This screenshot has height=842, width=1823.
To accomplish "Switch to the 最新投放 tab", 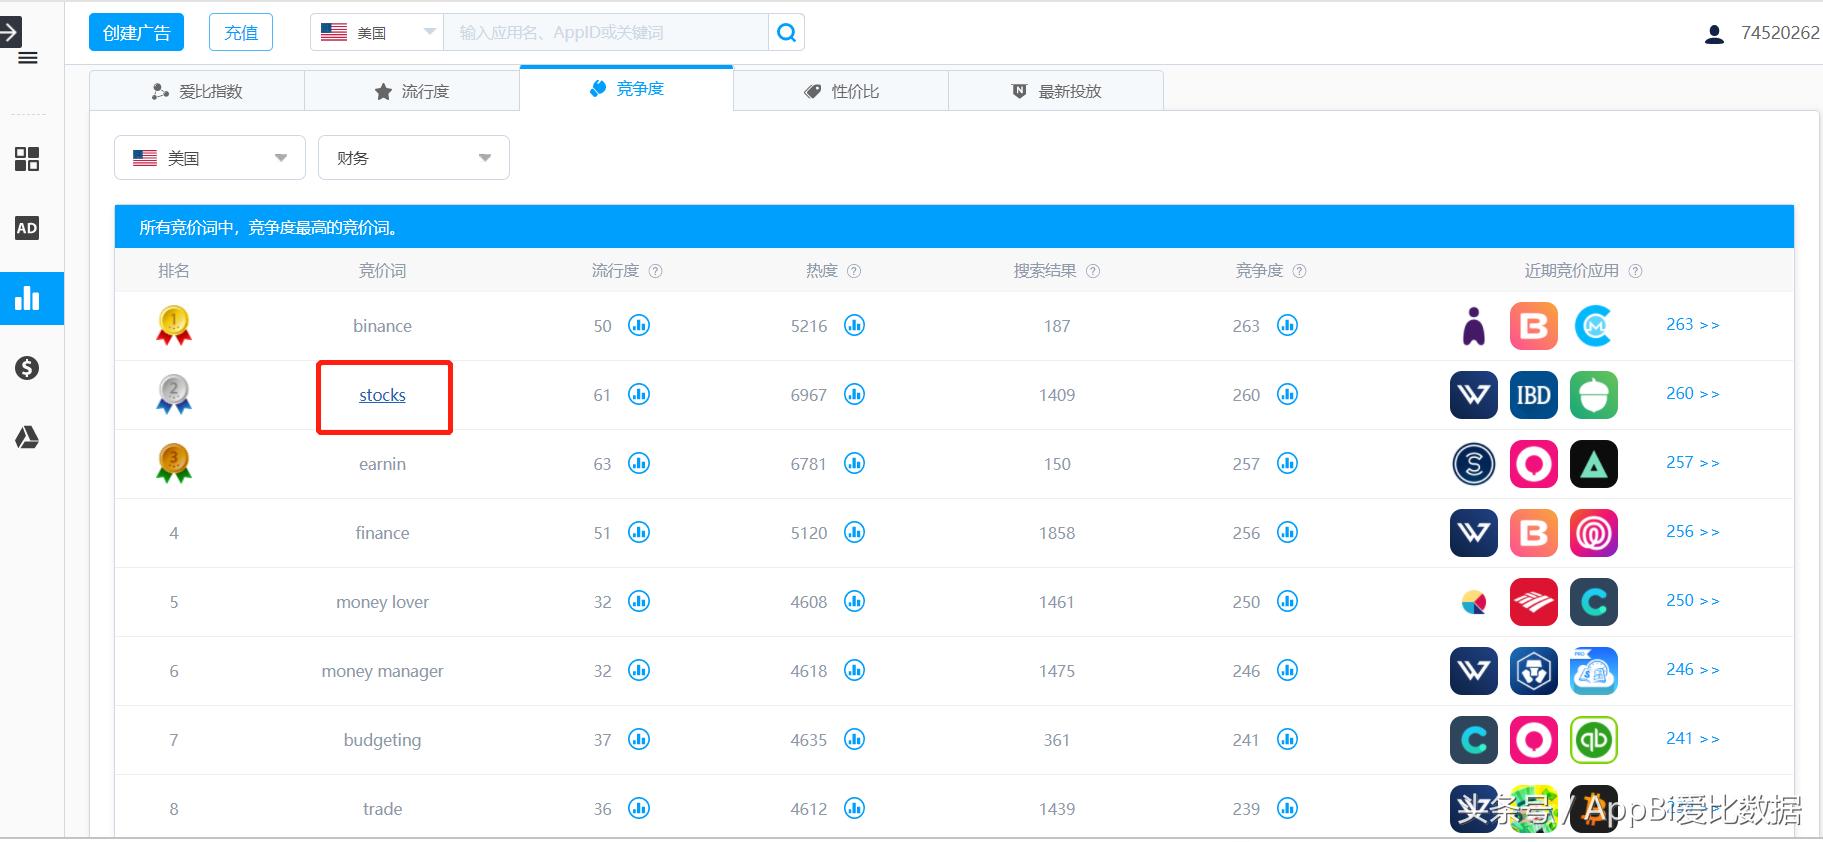I will pos(1056,91).
